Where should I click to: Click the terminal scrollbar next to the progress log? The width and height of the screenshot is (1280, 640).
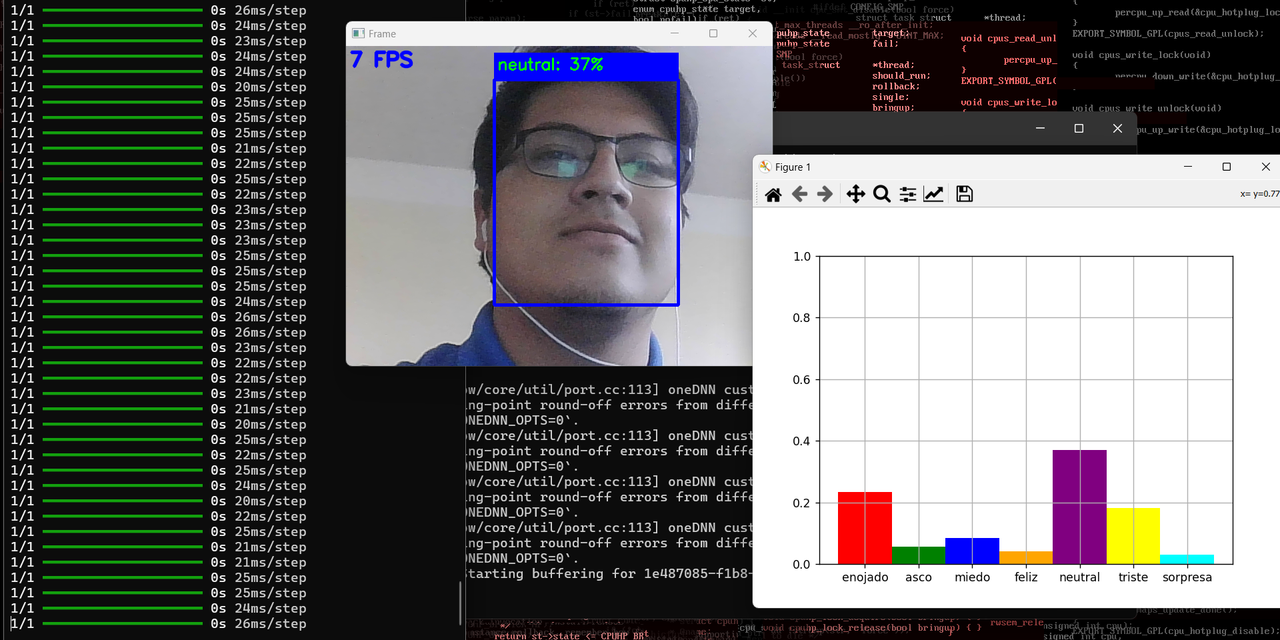tap(460, 602)
